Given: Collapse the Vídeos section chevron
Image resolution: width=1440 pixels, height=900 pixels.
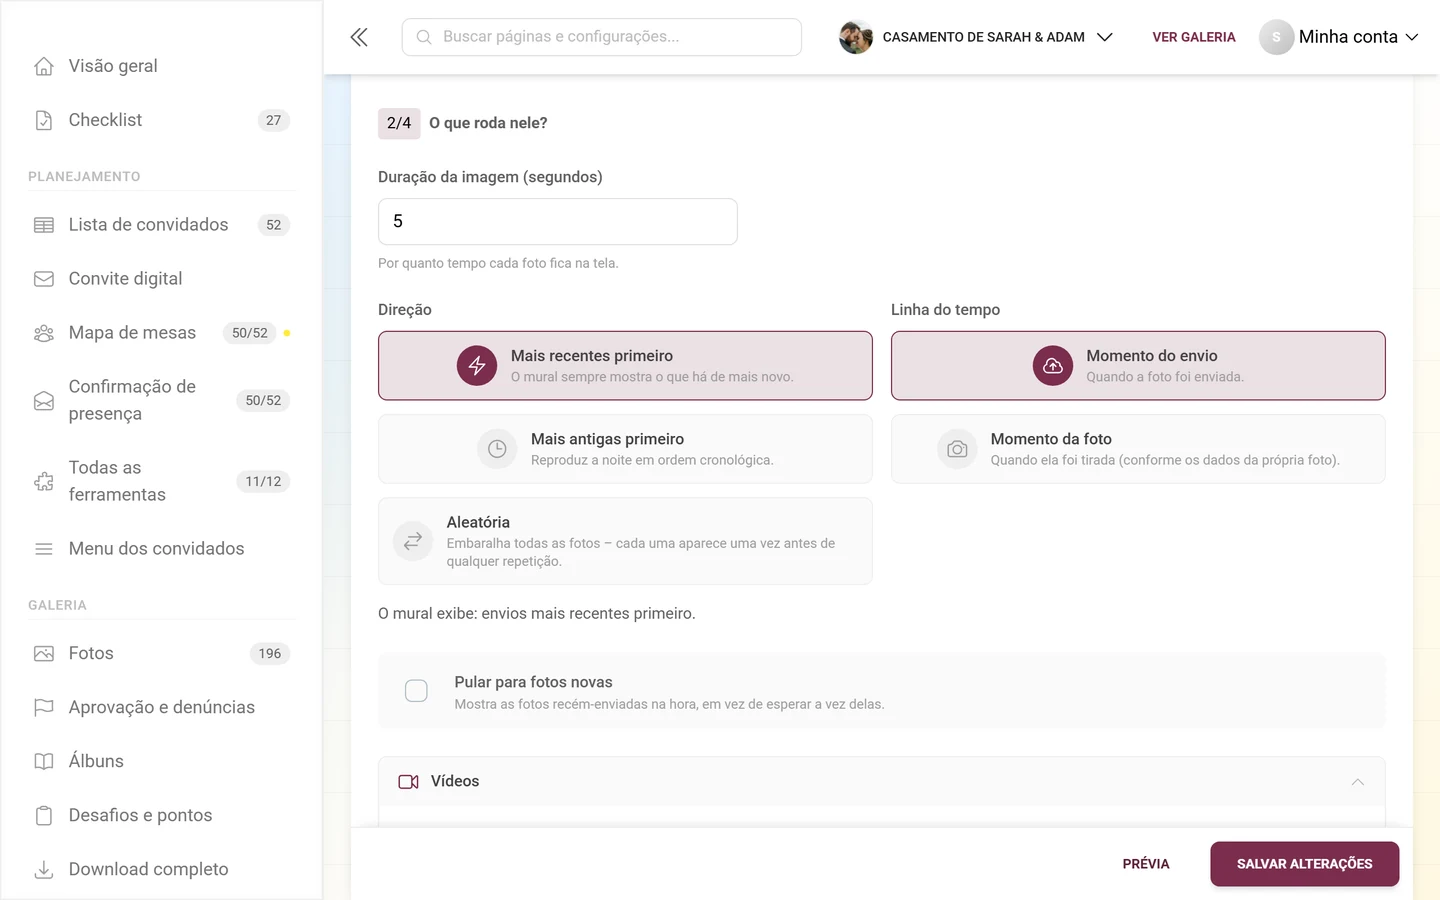Looking at the screenshot, I should [x=1357, y=782].
